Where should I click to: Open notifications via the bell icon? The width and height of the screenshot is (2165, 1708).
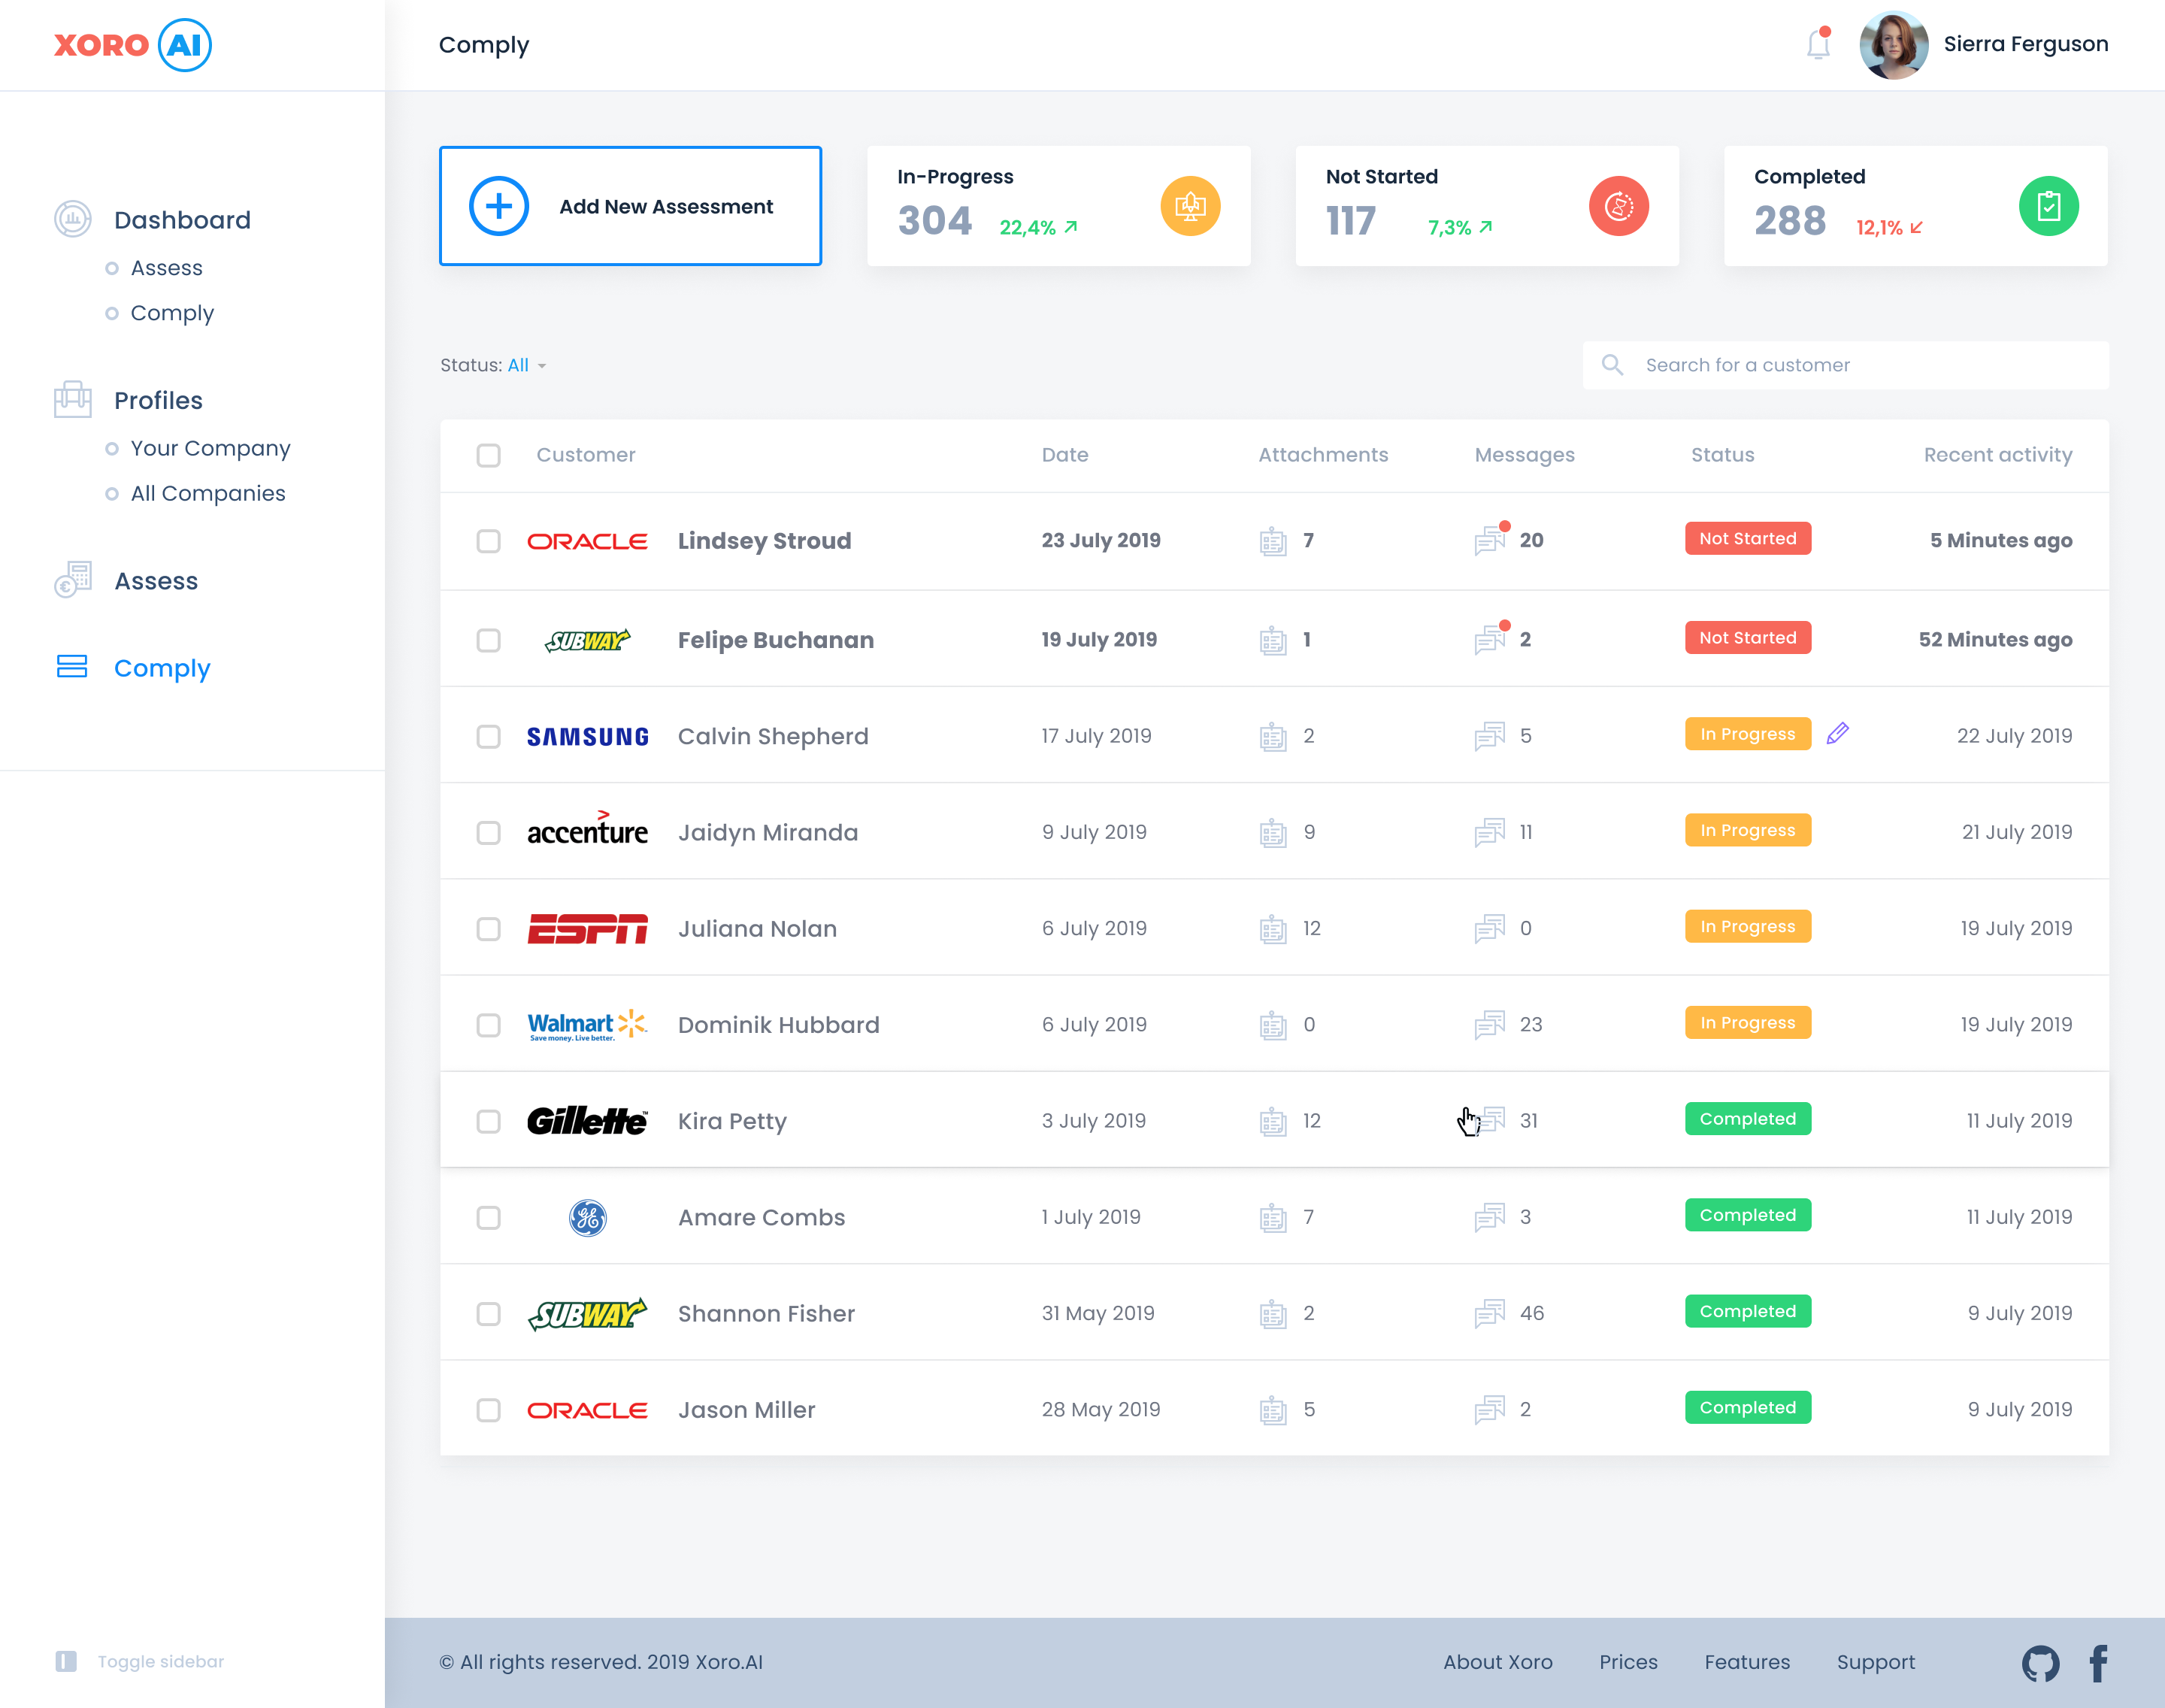pos(1819,44)
